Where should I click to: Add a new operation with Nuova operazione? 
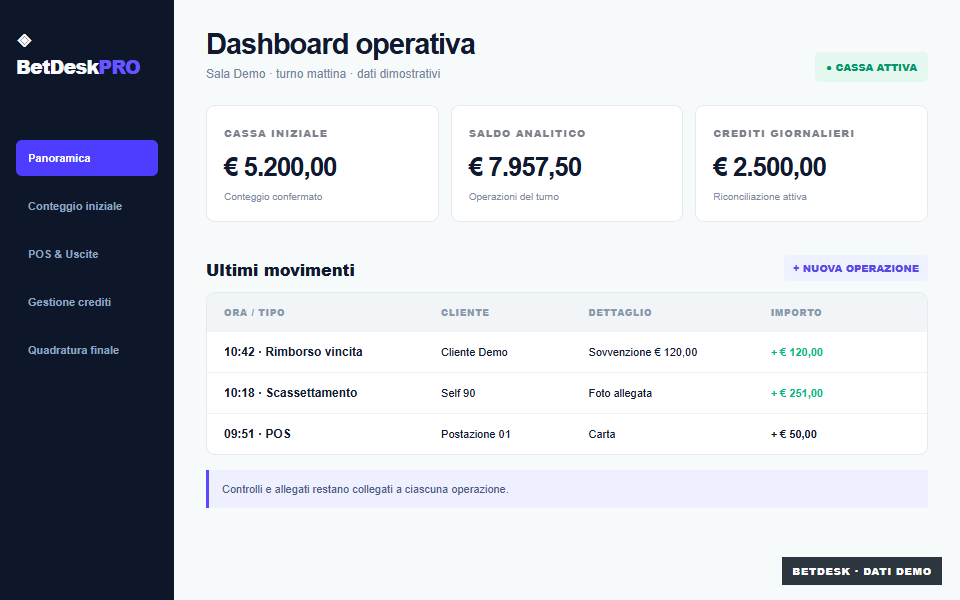(856, 268)
